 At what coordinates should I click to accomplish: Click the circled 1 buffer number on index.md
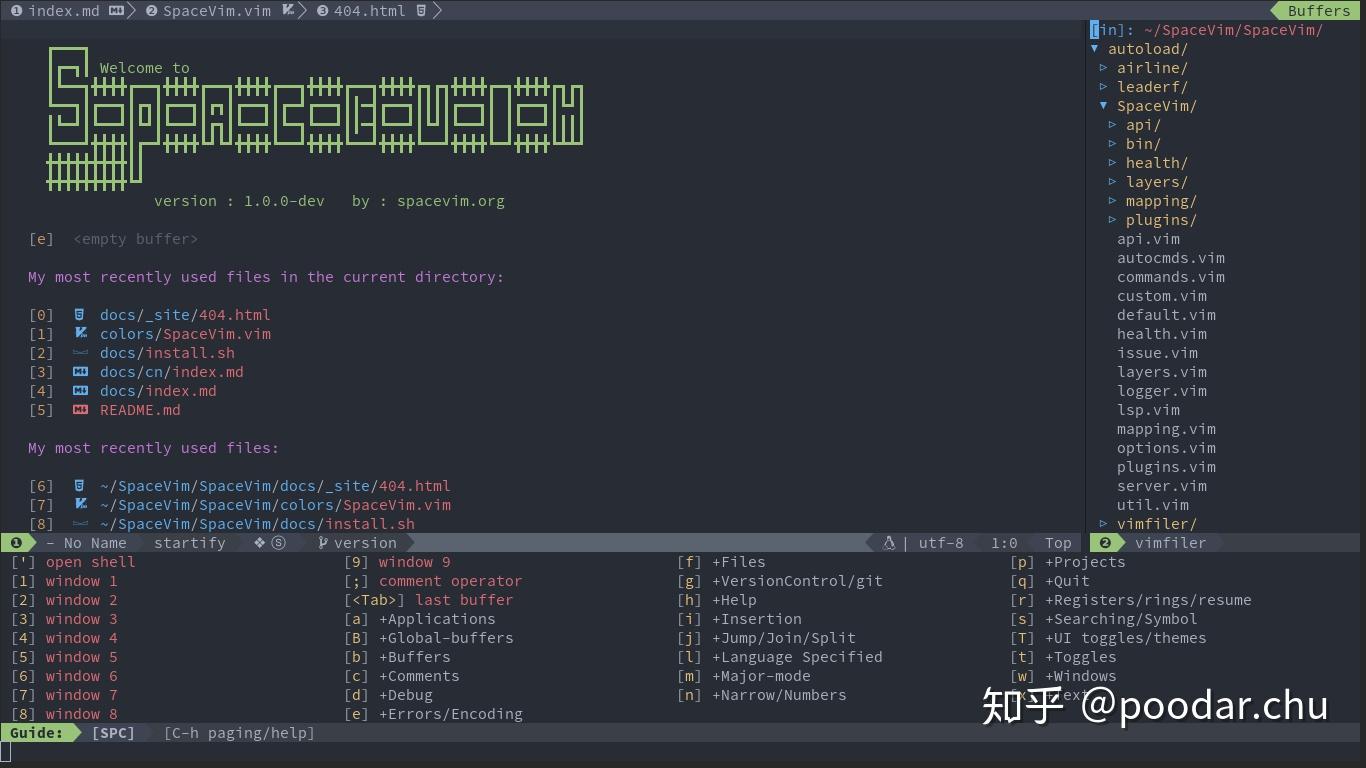pyautogui.click(x=16, y=11)
